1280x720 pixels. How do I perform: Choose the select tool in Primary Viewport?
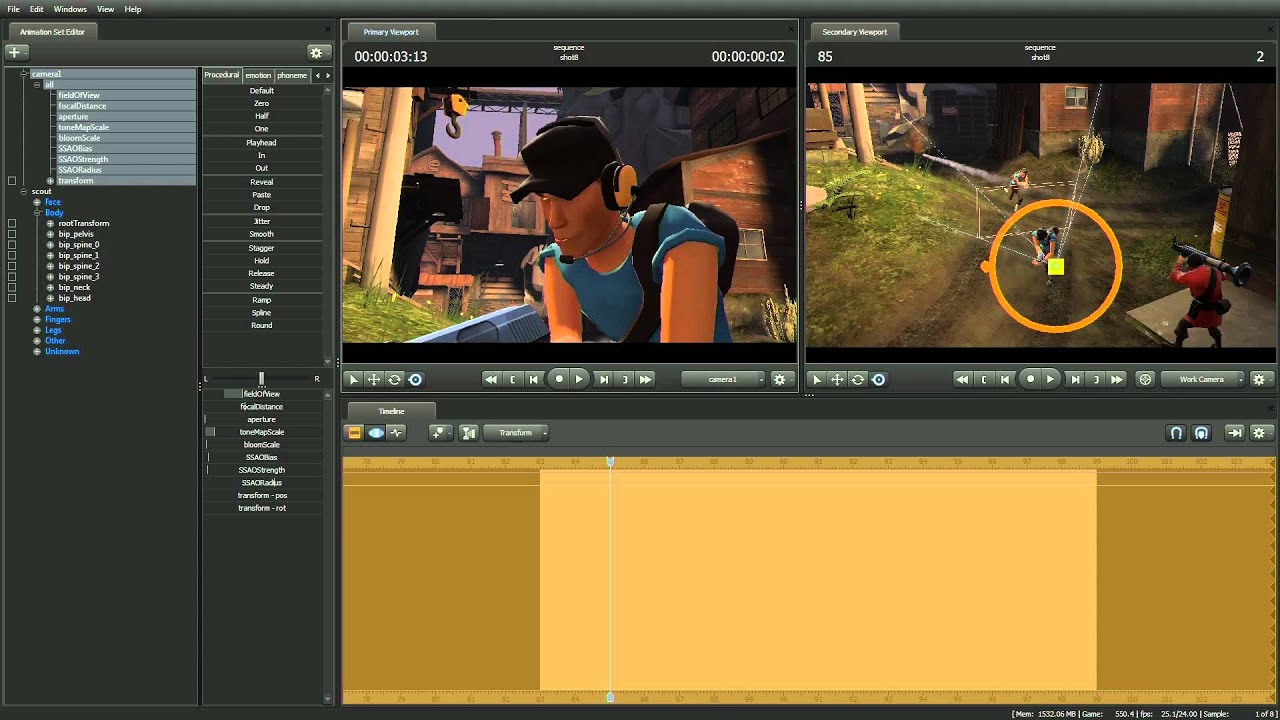click(352, 380)
